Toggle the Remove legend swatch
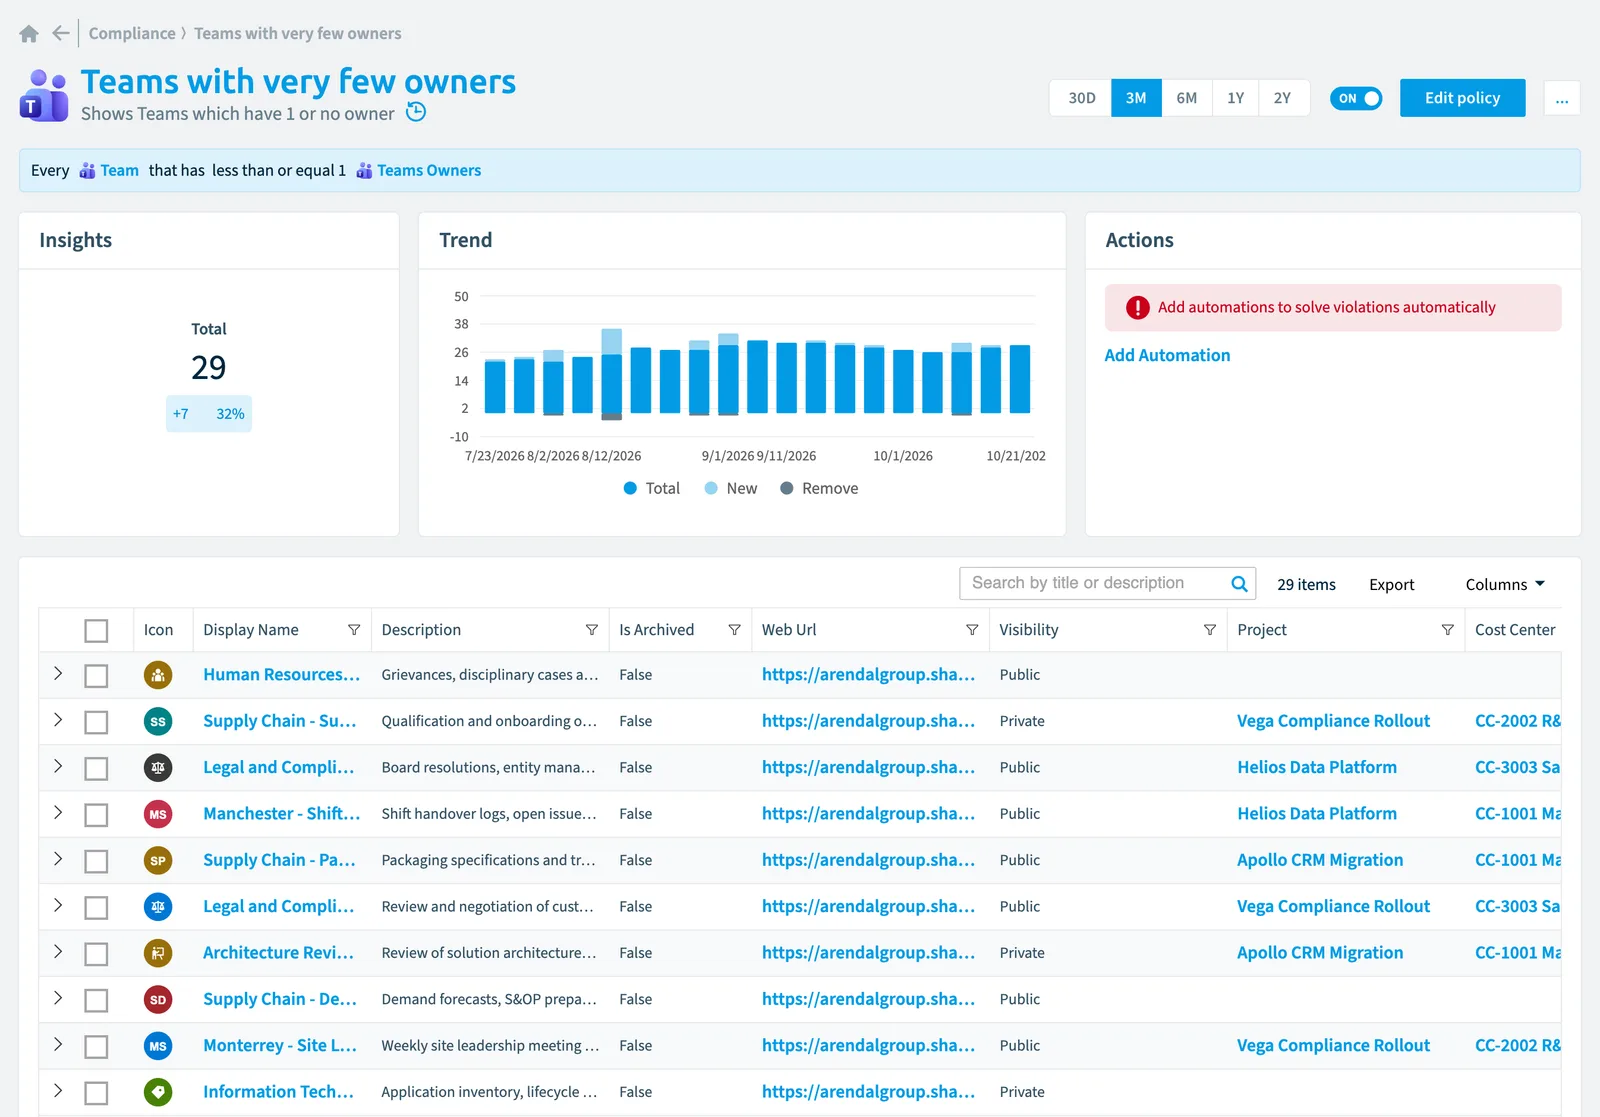The image size is (1600, 1117). pos(787,488)
